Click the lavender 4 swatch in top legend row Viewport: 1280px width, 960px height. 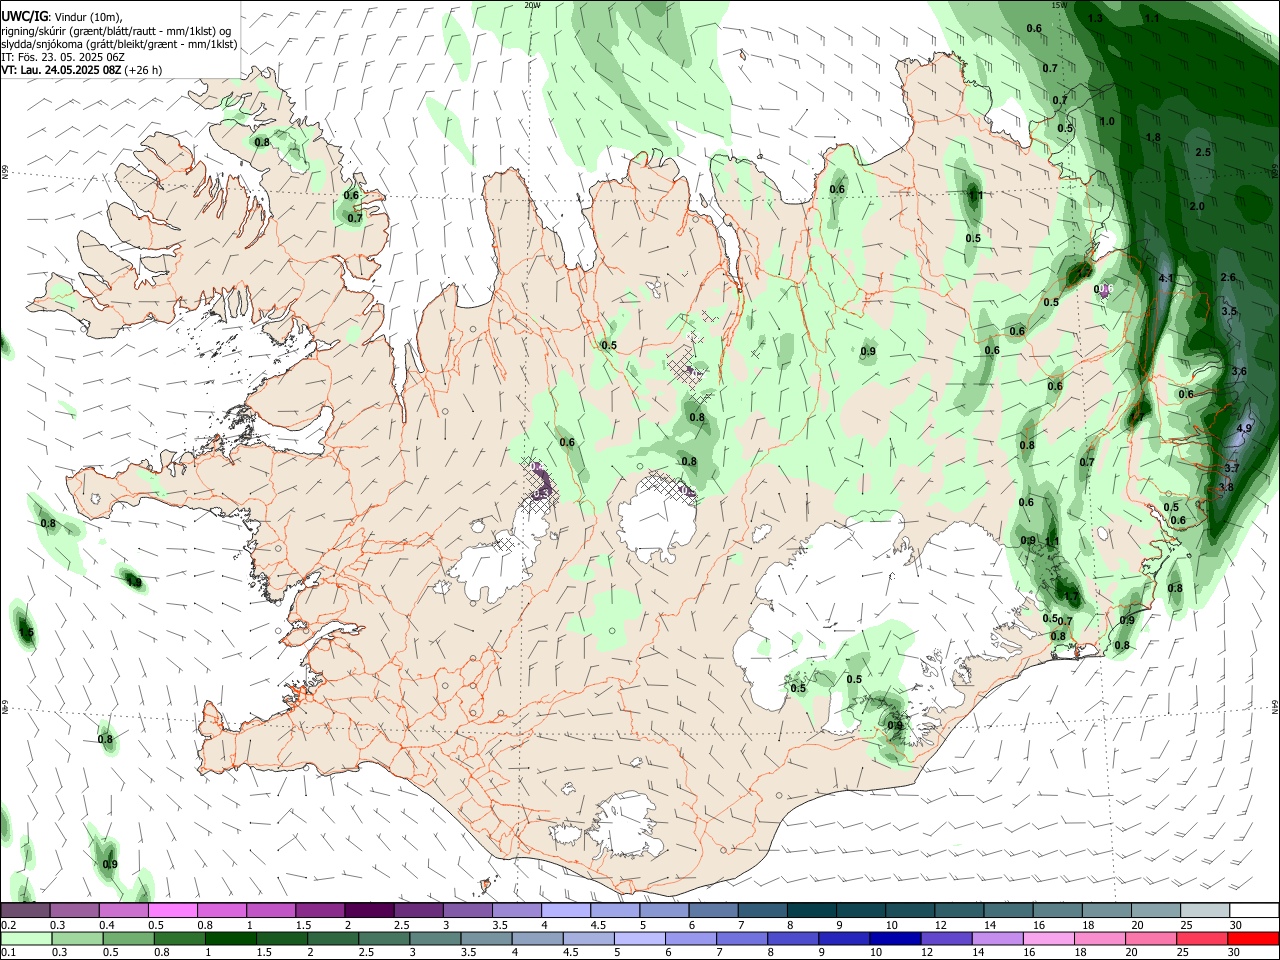coord(566,910)
